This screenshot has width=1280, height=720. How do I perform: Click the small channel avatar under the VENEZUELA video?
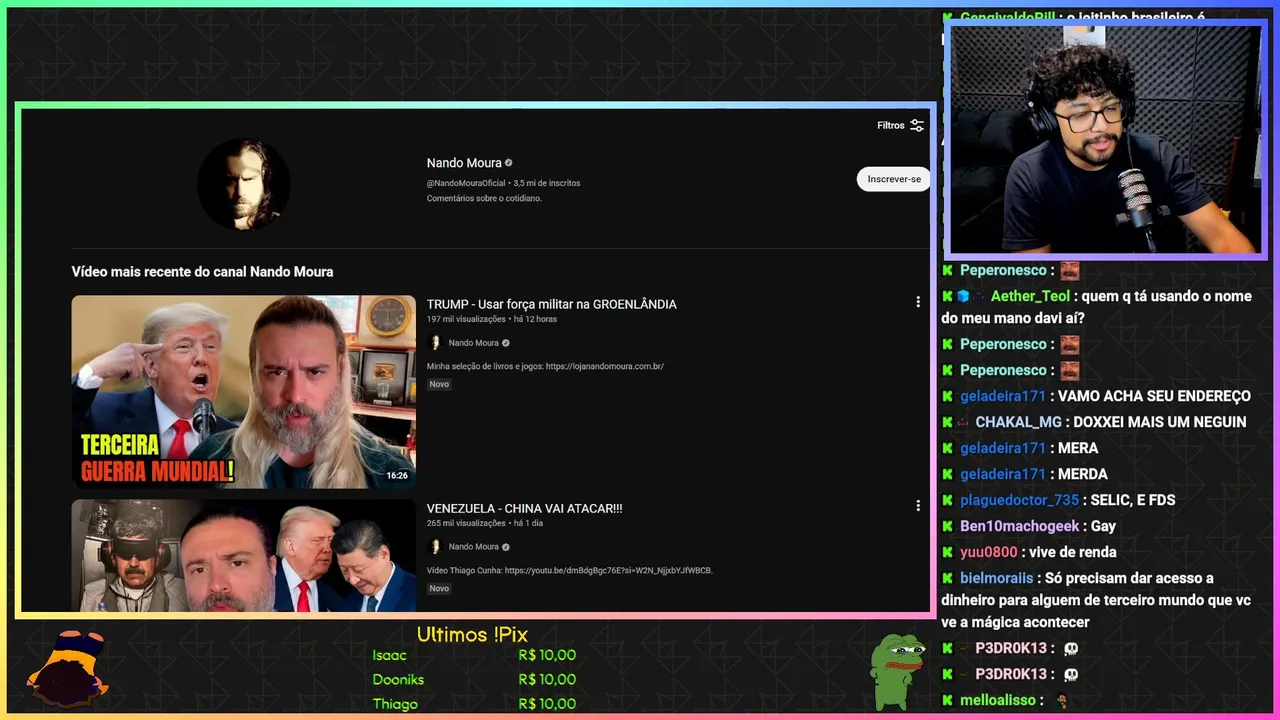(435, 547)
